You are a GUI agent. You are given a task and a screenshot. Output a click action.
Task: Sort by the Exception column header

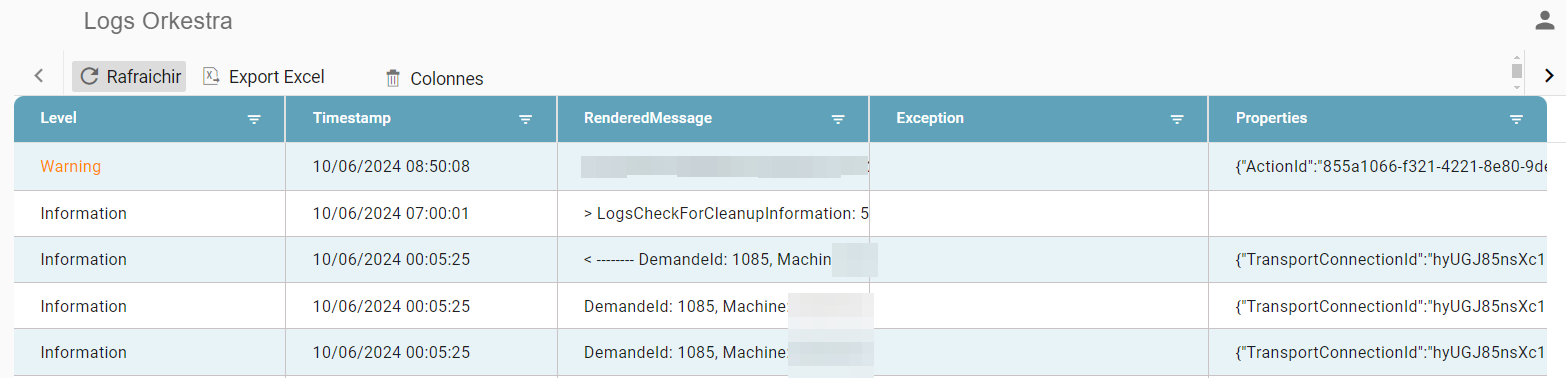[x=930, y=118]
